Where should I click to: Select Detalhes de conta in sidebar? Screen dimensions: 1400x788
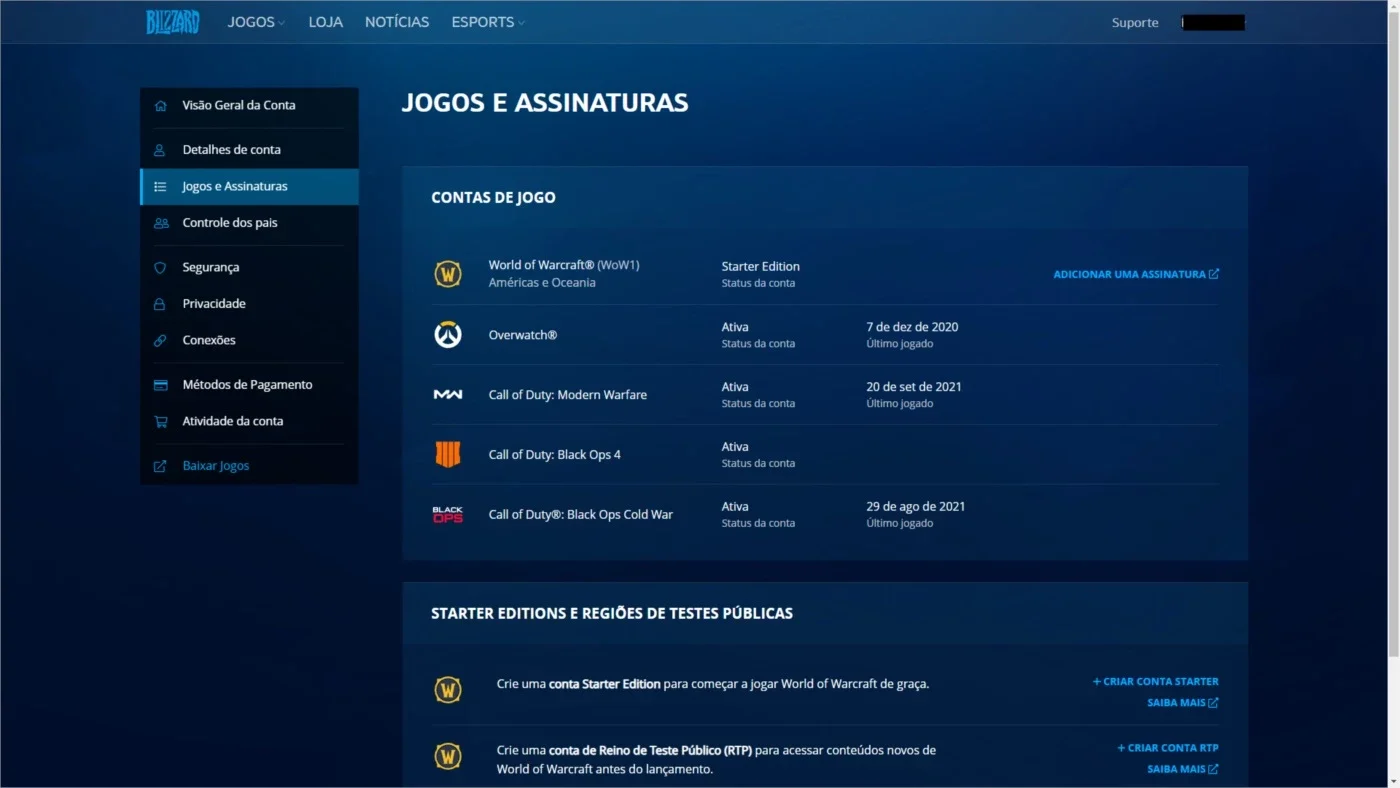click(x=249, y=150)
